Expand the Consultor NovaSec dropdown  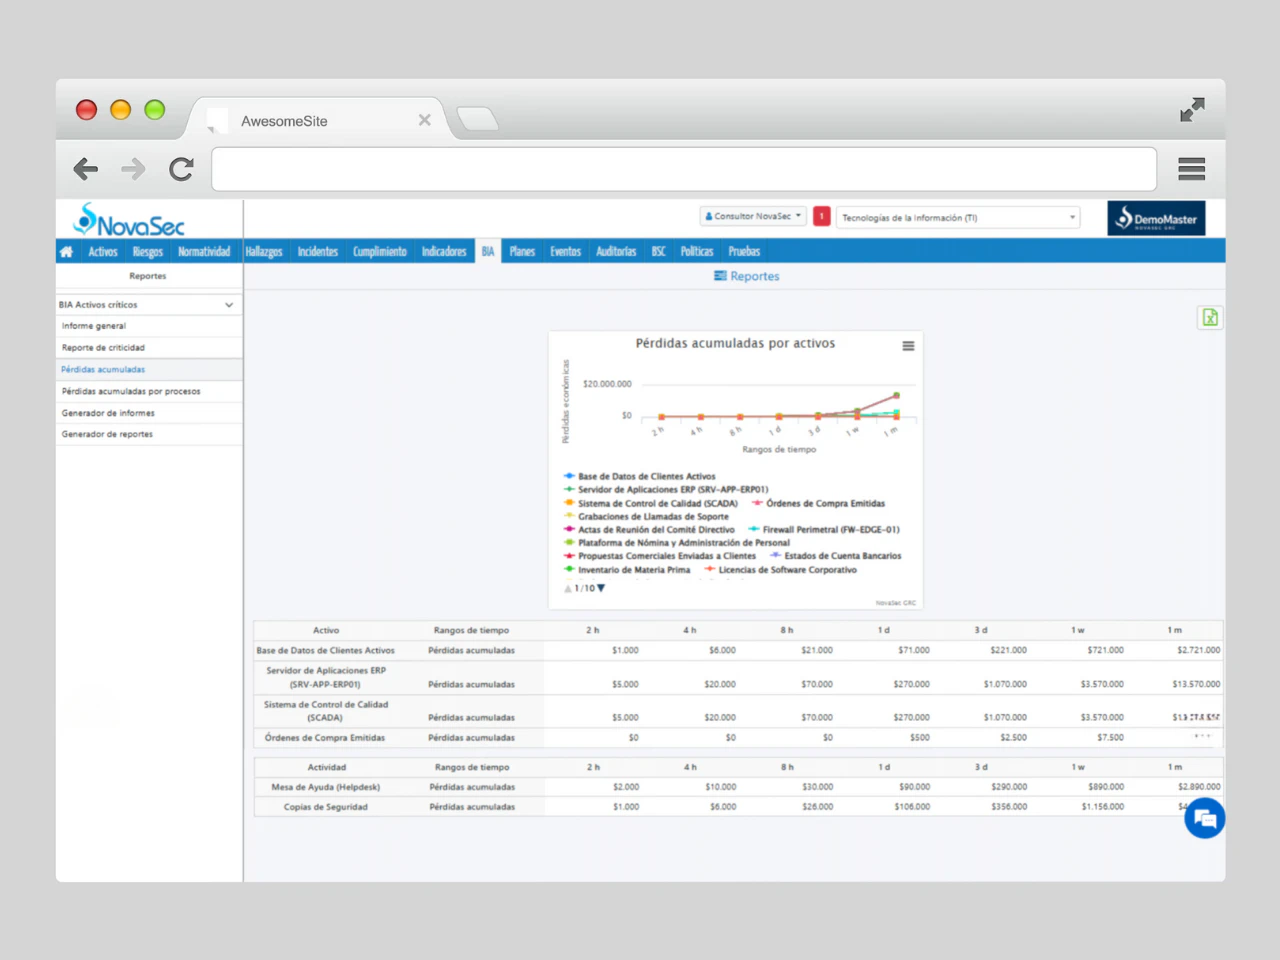tap(752, 216)
